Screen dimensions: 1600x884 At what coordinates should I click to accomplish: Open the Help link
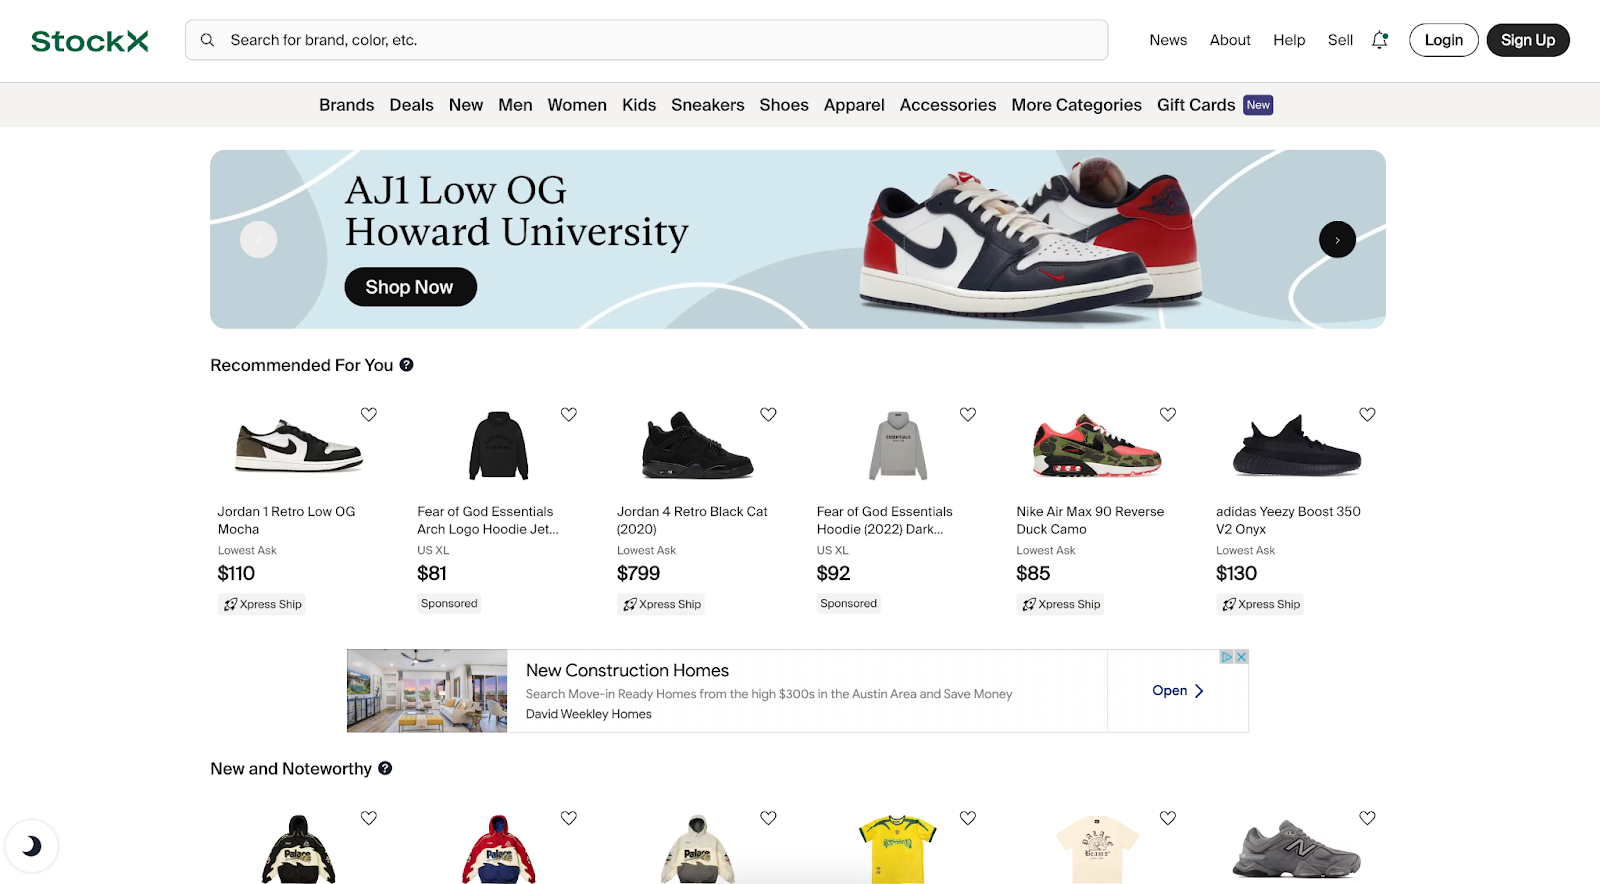point(1289,40)
